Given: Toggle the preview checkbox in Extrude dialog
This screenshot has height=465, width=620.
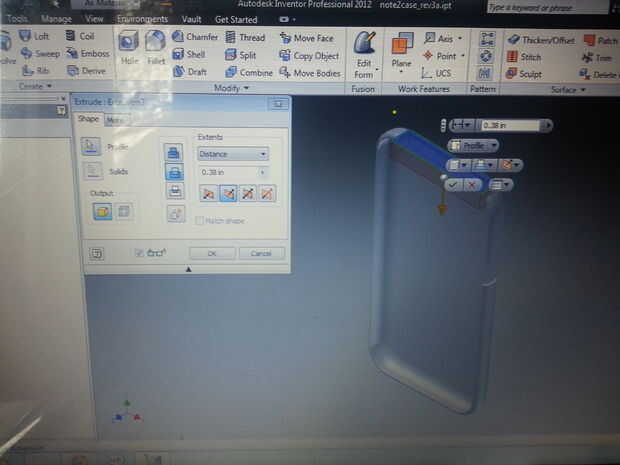Looking at the screenshot, I should (x=138, y=253).
